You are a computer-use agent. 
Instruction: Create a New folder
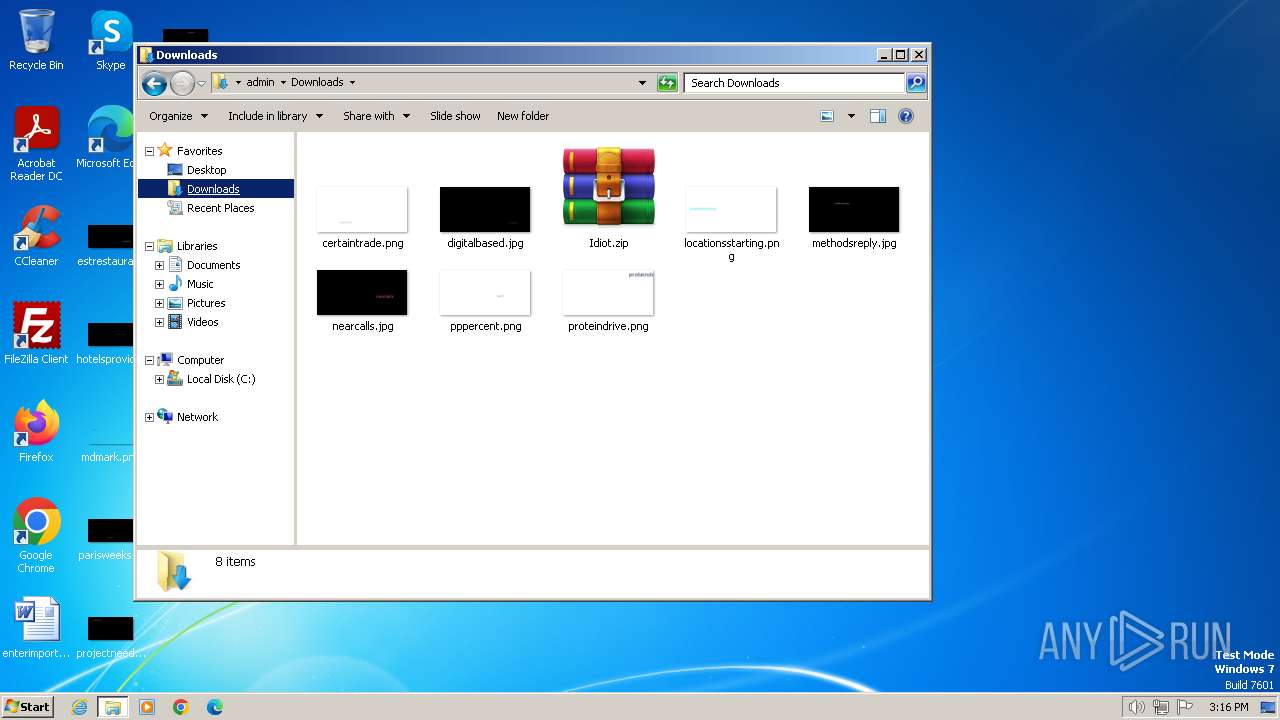pos(523,116)
